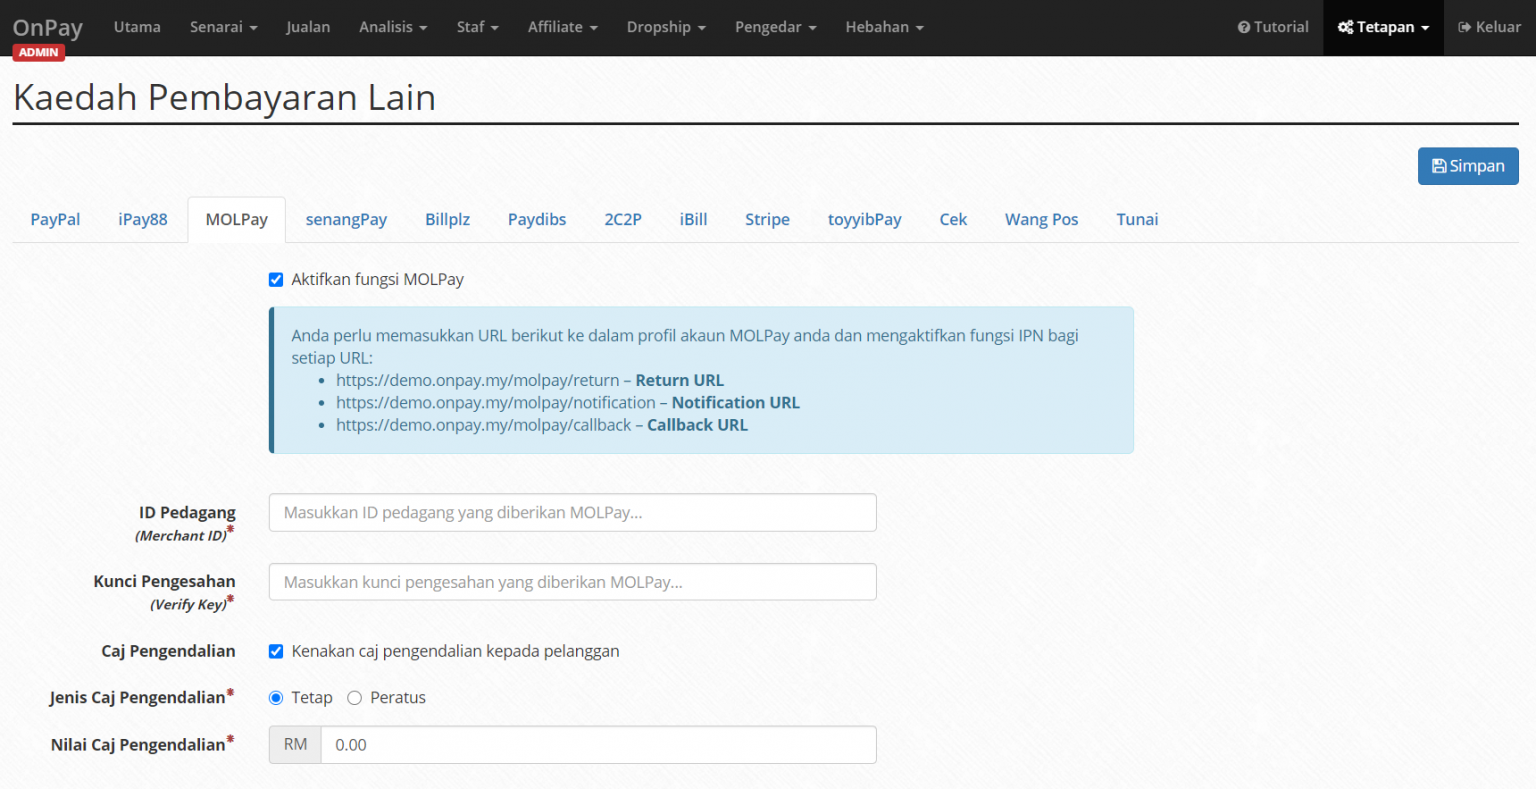Click the ID Pedagang input field
This screenshot has height=789, width=1536.
tap(572, 512)
